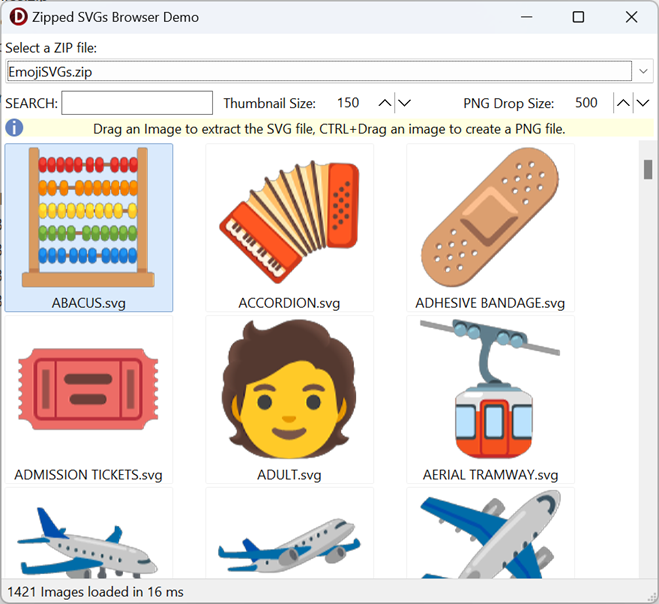The width and height of the screenshot is (659, 604).
Task: Click the 'ADHESIVE BANDAGE.svg' file name label
Action: (x=490, y=303)
